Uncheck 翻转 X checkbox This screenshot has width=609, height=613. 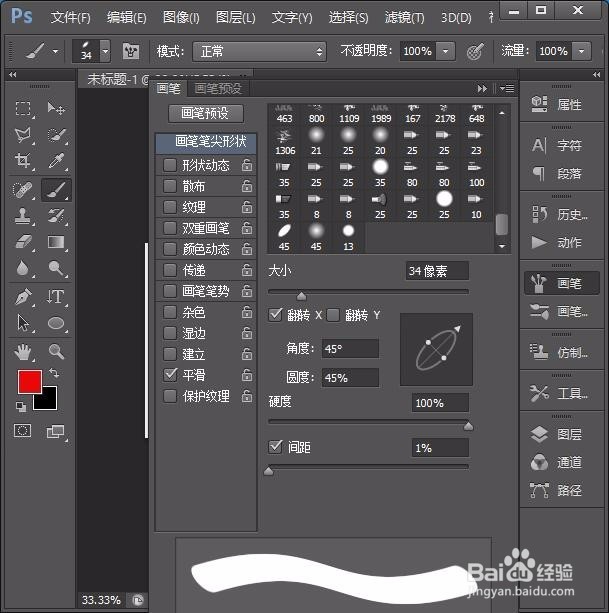275,315
